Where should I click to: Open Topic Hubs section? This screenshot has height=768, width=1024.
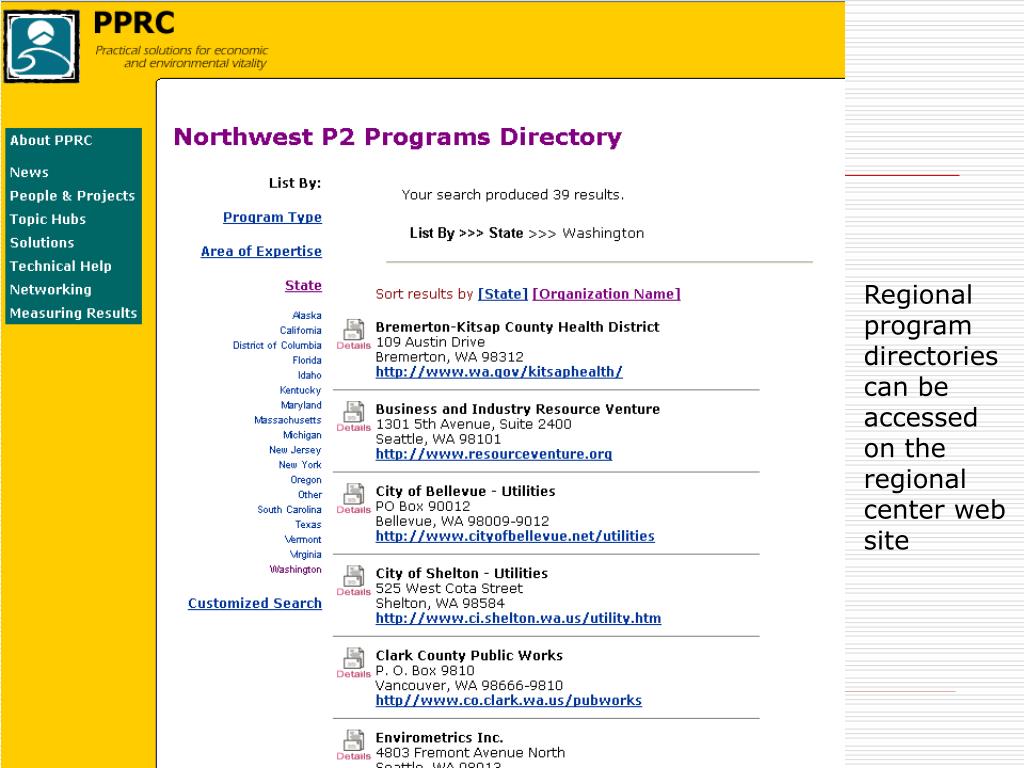tap(48, 219)
